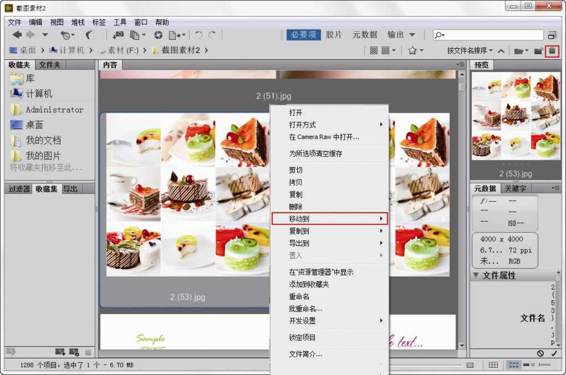Click the refine aperture icon in toolbar

pyautogui.click(x=158, y=35)
